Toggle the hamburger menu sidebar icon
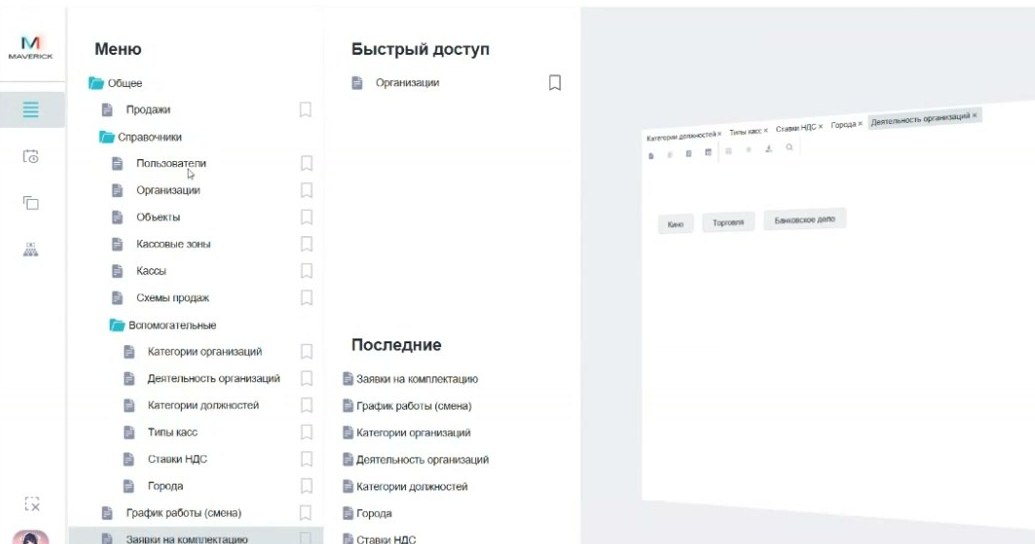 (31, 110)
